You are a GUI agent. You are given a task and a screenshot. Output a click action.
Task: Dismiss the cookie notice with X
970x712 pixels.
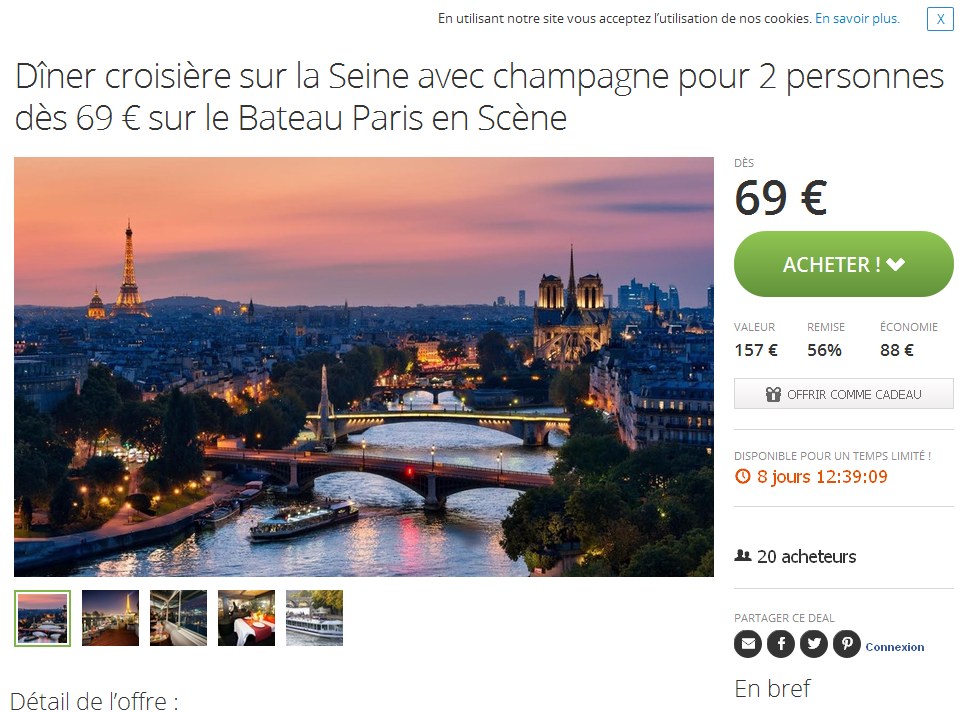pyautogui.click(x=940, y=19)
